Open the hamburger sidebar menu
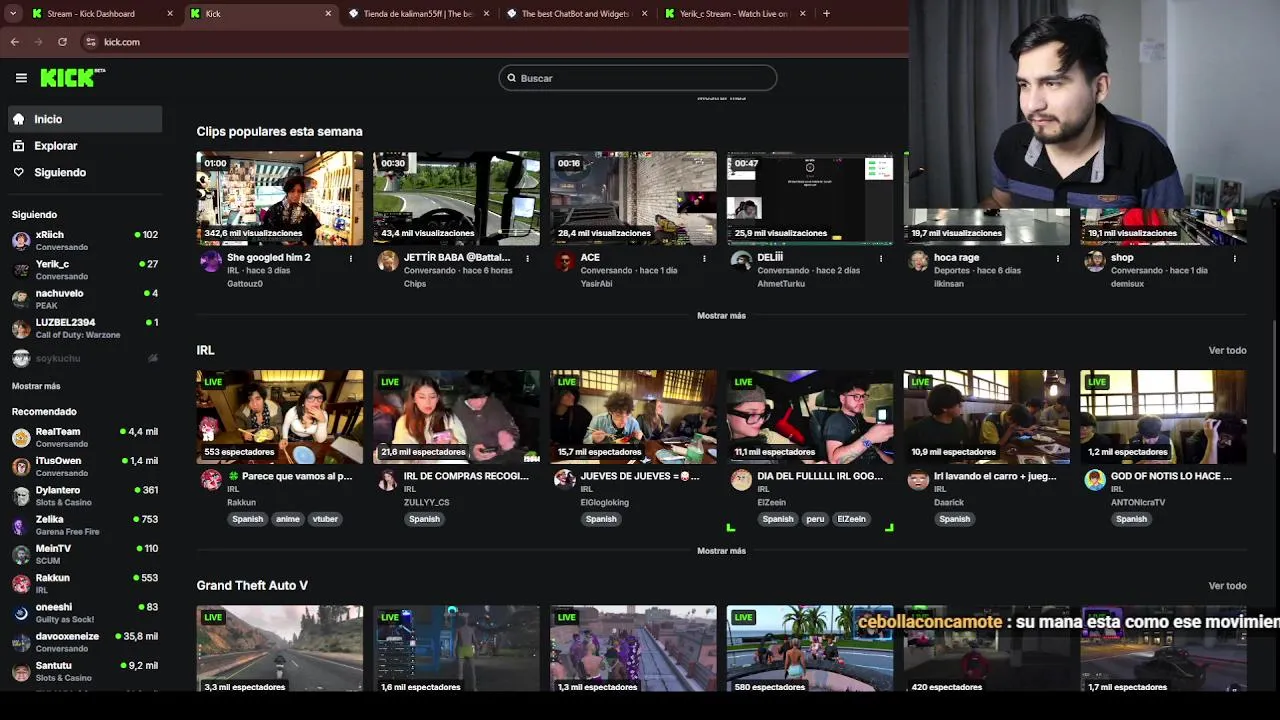Screen dimensions: 1280x720 coord(21,77)
